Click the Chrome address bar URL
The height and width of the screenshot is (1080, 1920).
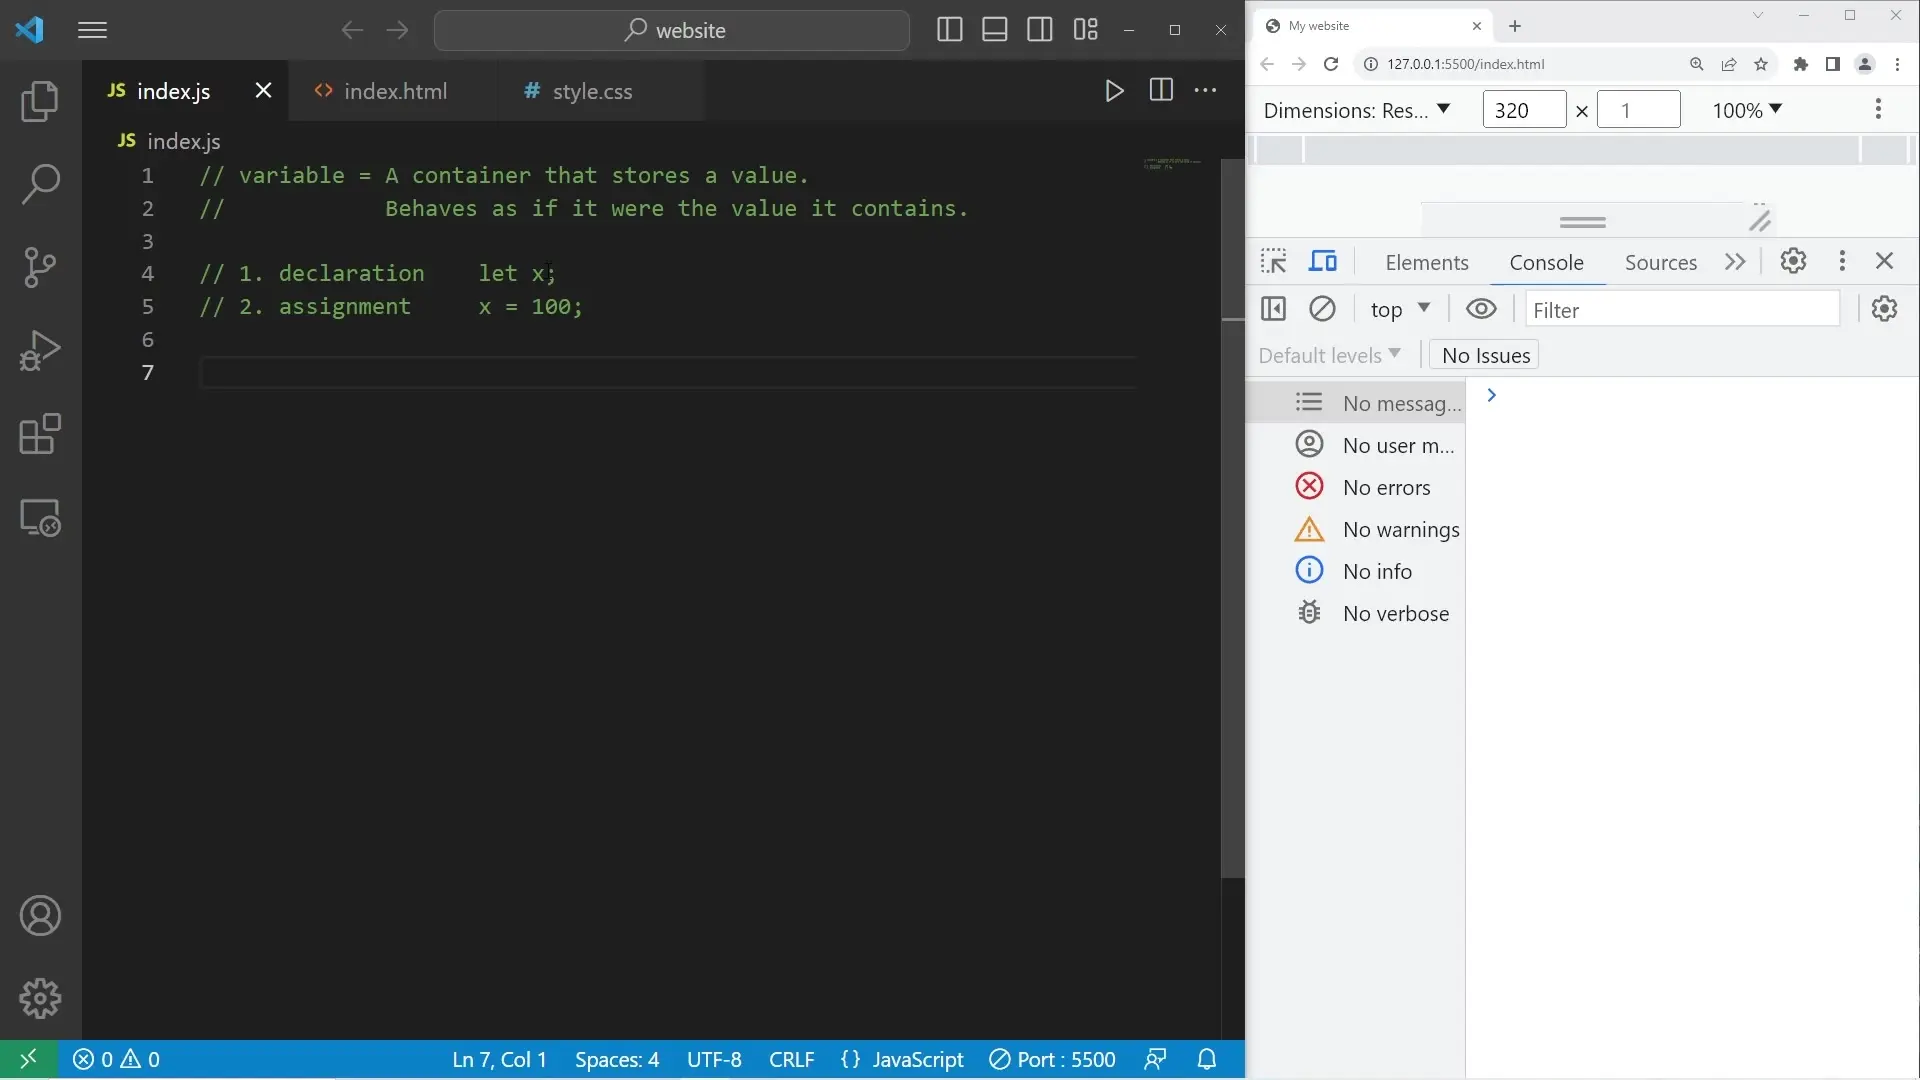[x=1466, y=64]
